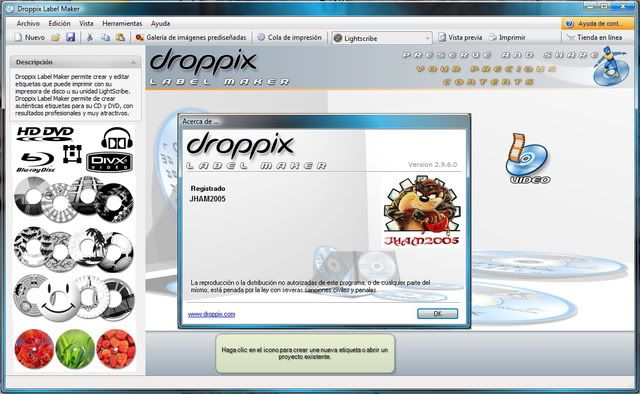640x394 pixels.
Task: Open the Herramientas menu
Action: pyautogui.click(x=122, y=23)
